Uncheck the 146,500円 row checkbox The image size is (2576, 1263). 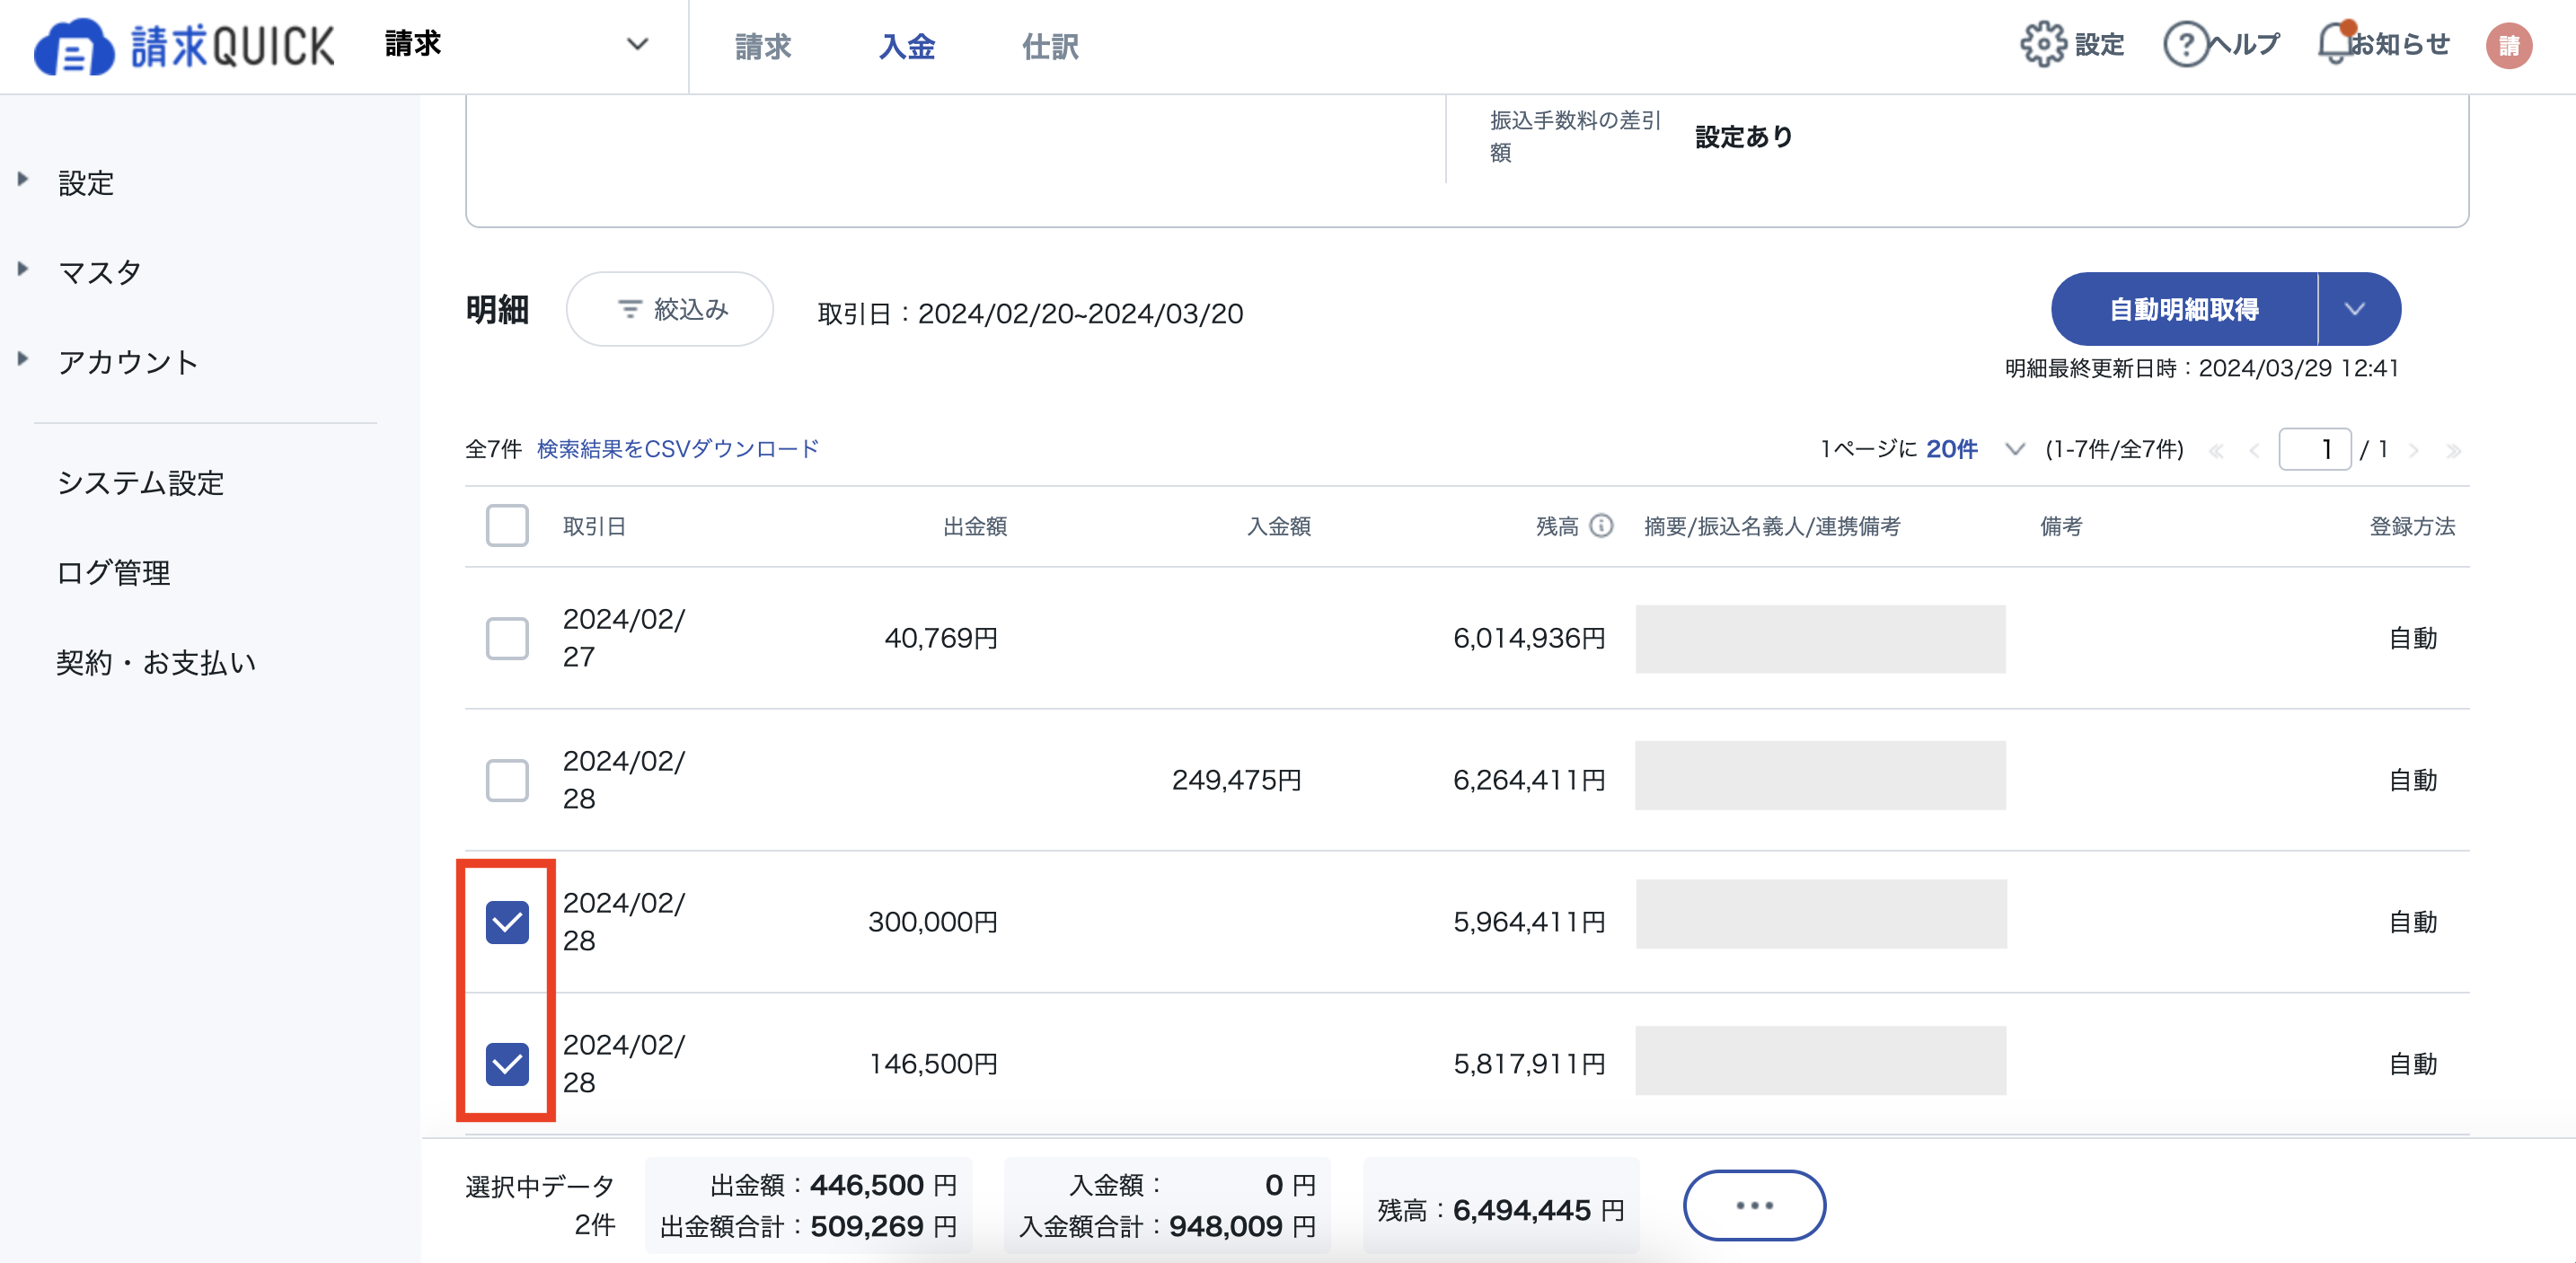[507, 1064]
